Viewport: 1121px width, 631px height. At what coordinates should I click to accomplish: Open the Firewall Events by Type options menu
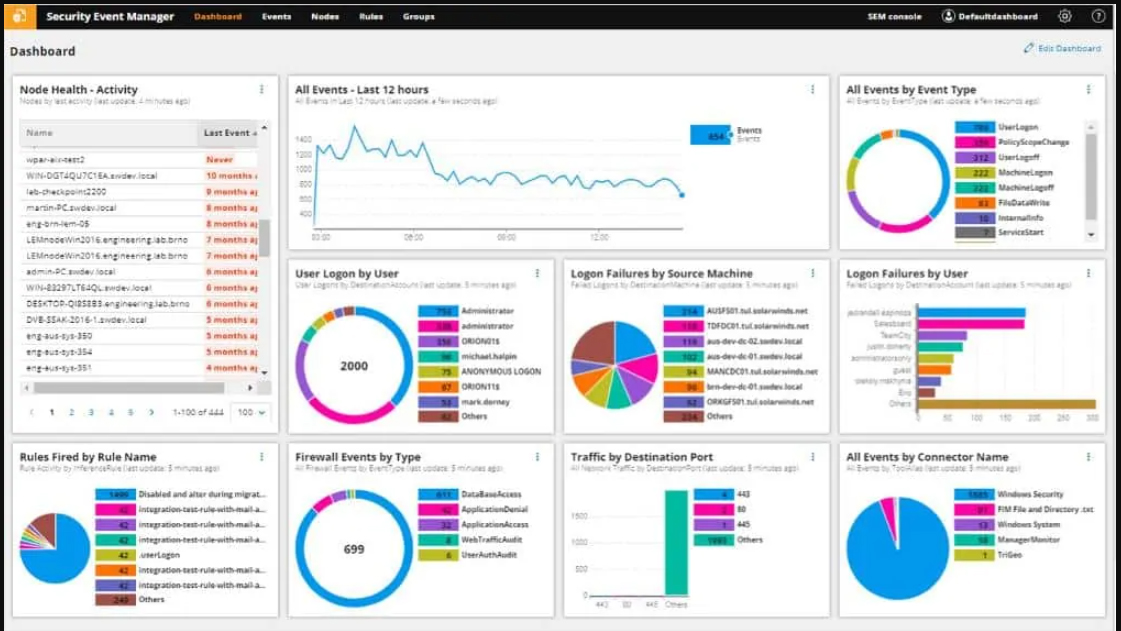coord(537,457)
